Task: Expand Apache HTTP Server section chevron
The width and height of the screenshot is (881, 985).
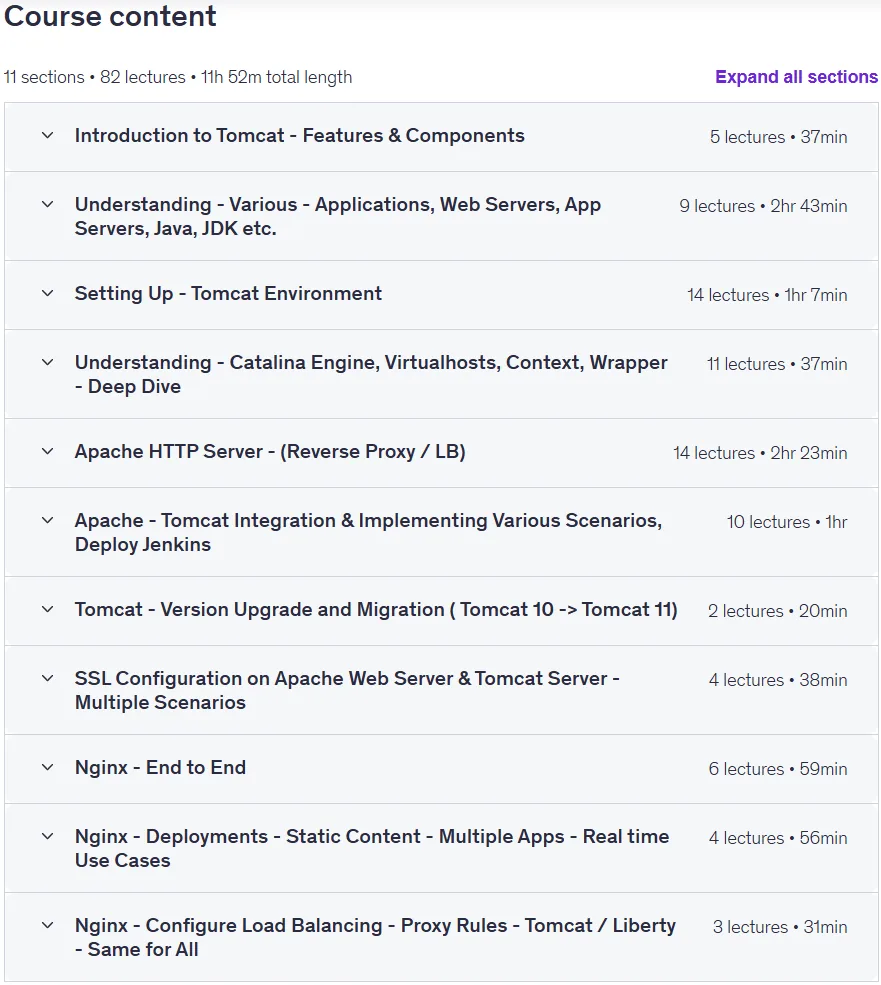Action: [48, 451]
